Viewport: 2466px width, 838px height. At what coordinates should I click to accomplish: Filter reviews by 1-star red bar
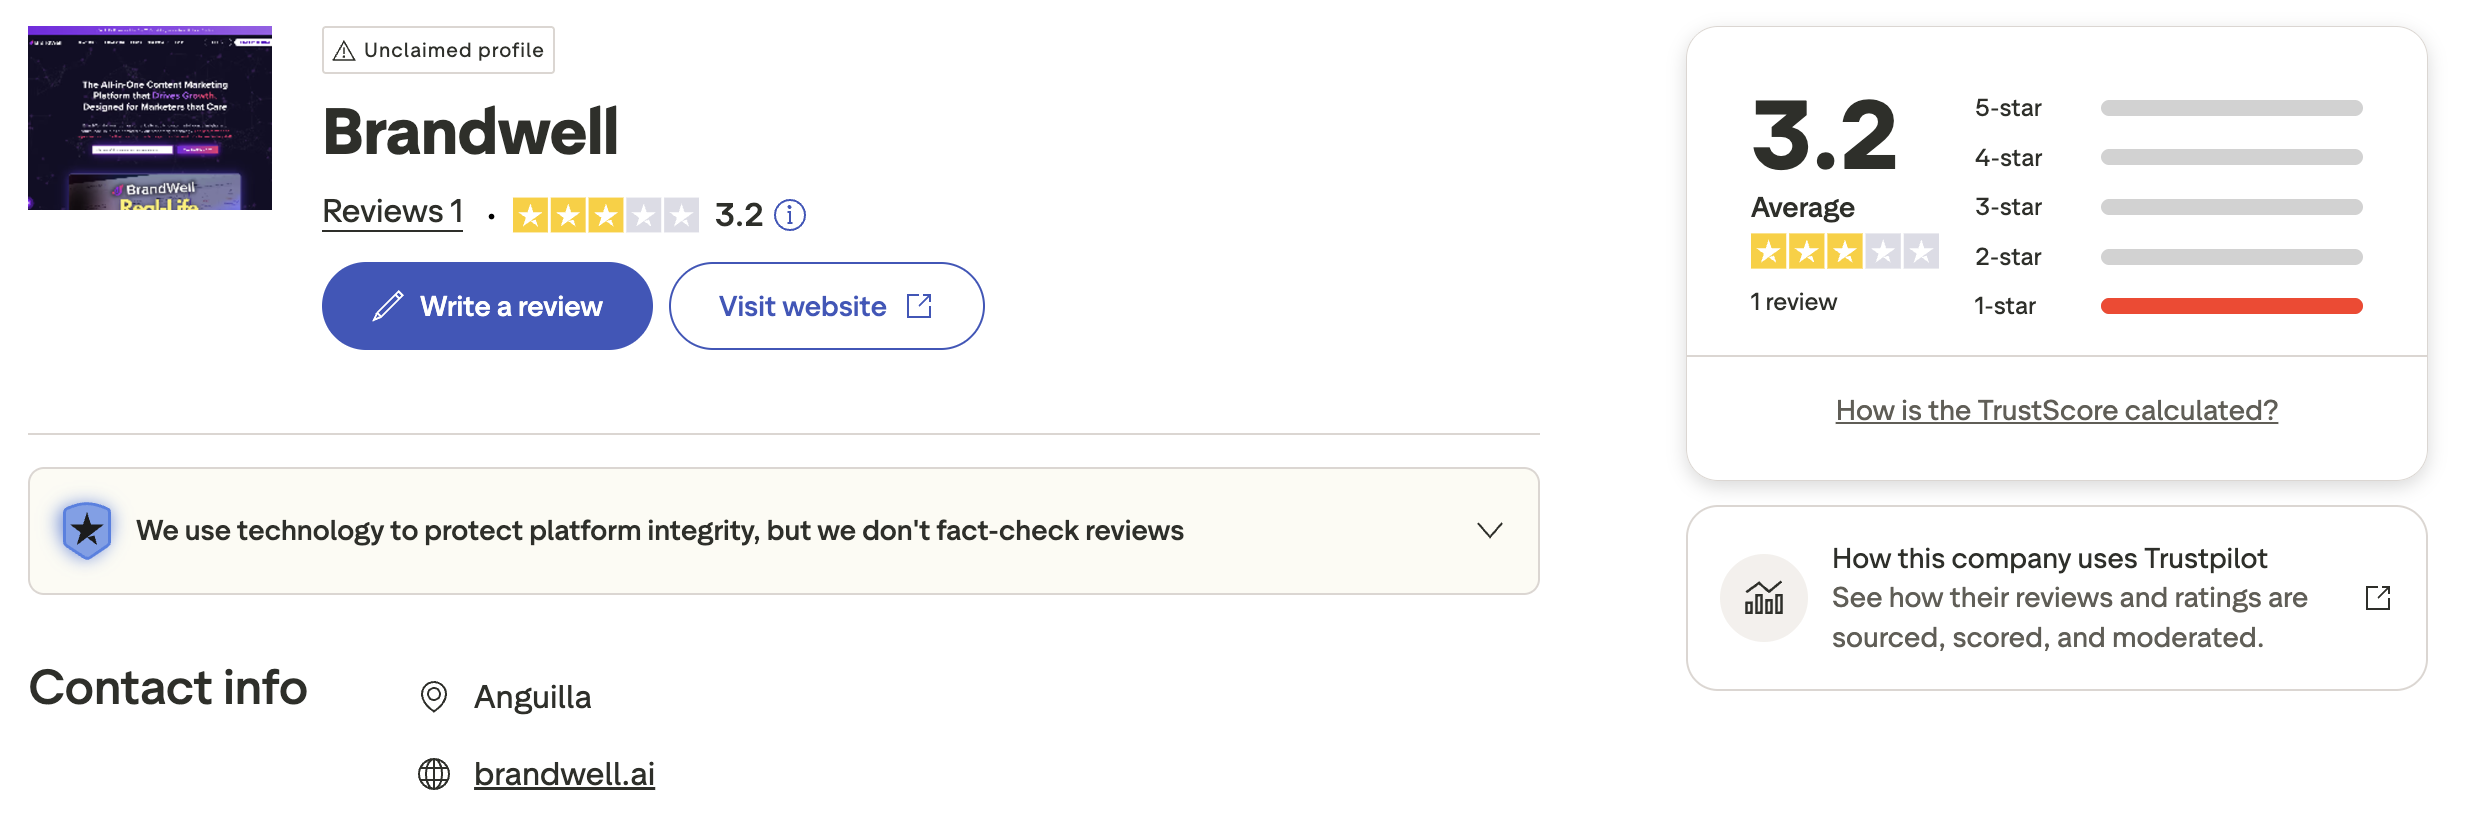(2232, 306)
